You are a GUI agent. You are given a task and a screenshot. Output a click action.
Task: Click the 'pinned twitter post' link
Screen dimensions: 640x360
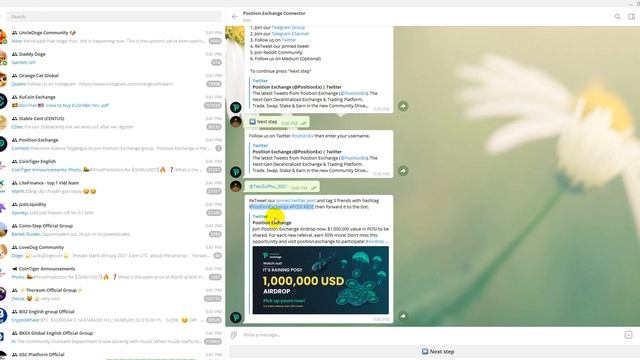point(296,200)
